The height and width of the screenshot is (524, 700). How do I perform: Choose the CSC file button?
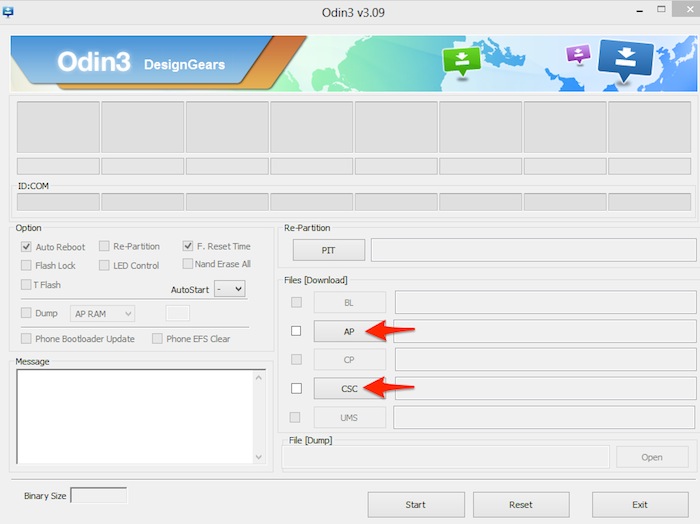click(349, 388)
